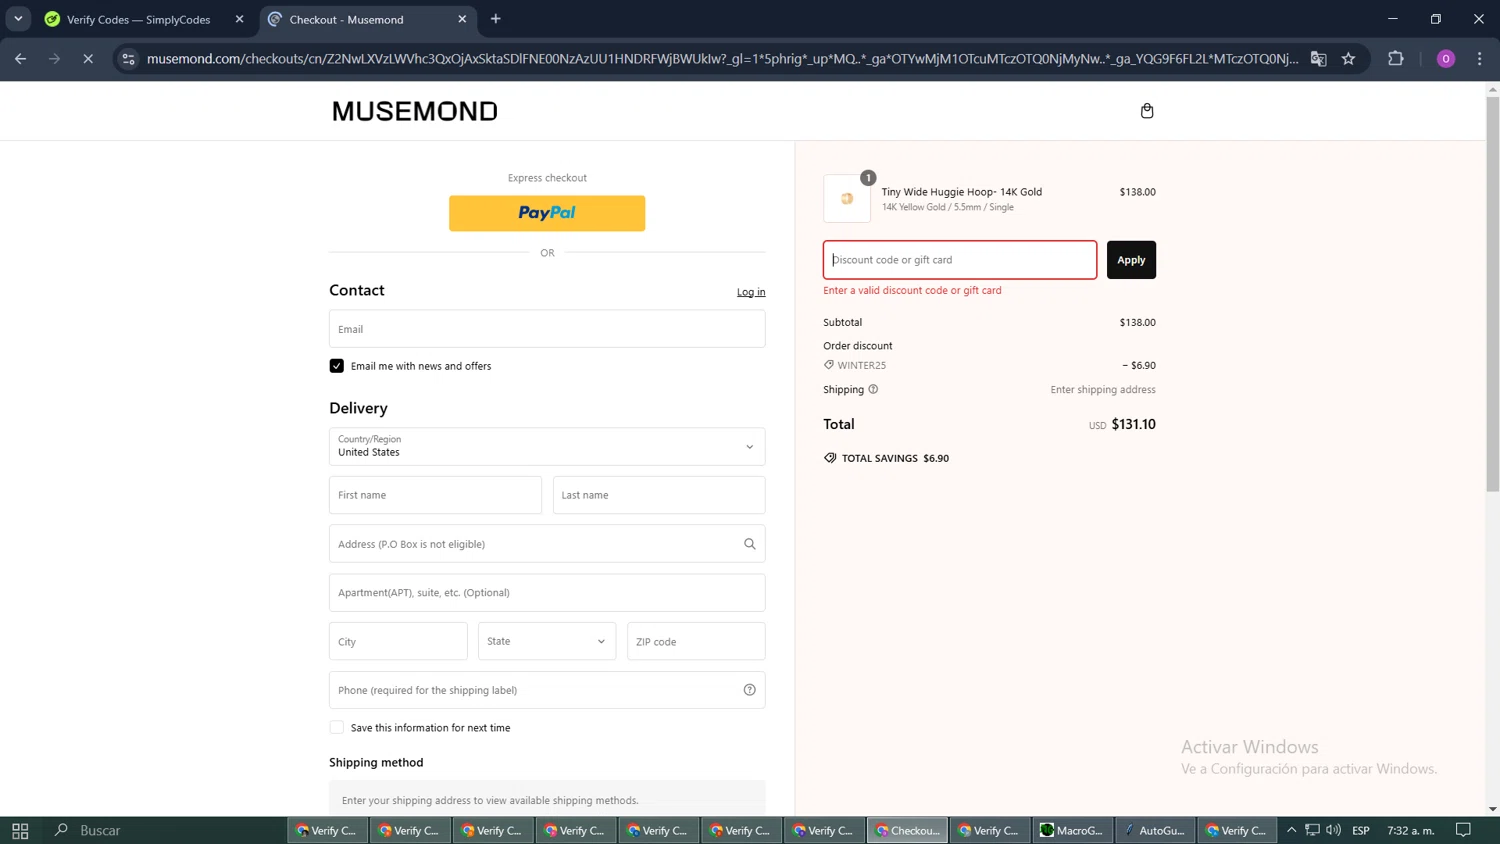Click the network icon in system tray

[1312, 830]
